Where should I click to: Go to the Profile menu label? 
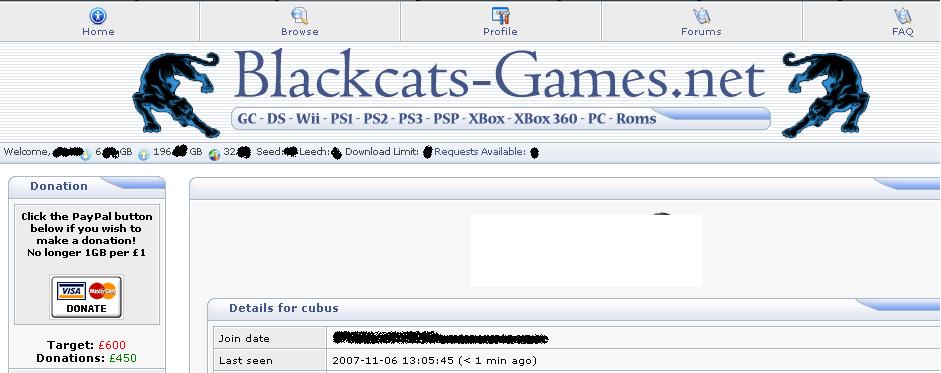tap(500, 32)
